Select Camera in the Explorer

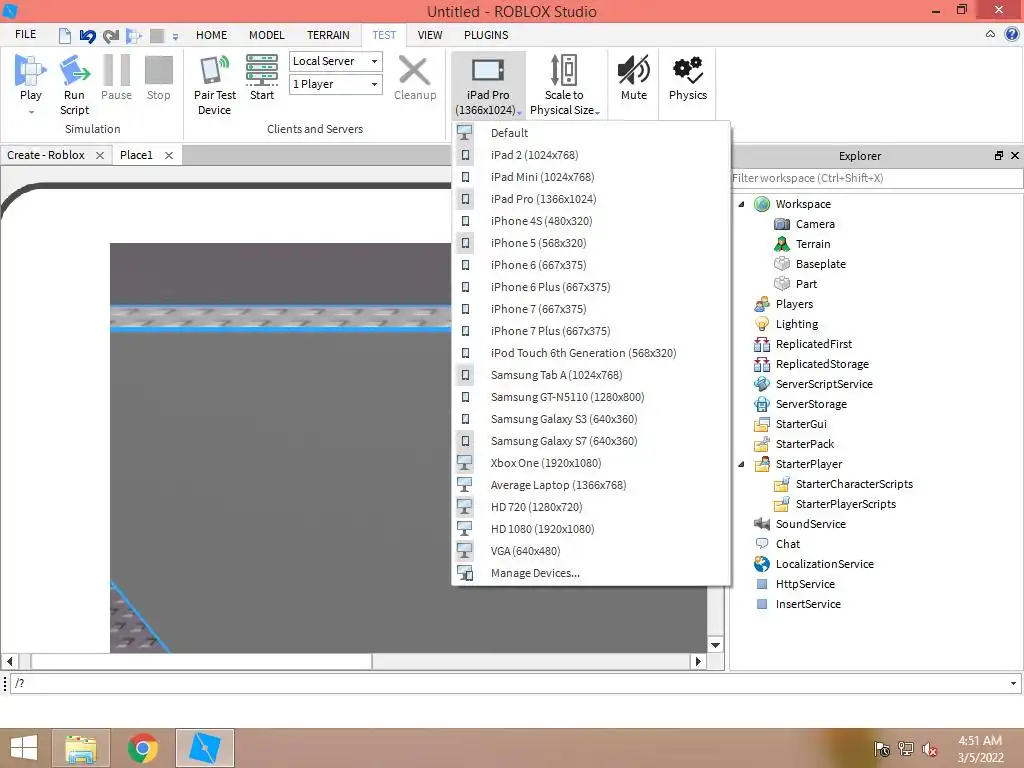coord(815,224)
